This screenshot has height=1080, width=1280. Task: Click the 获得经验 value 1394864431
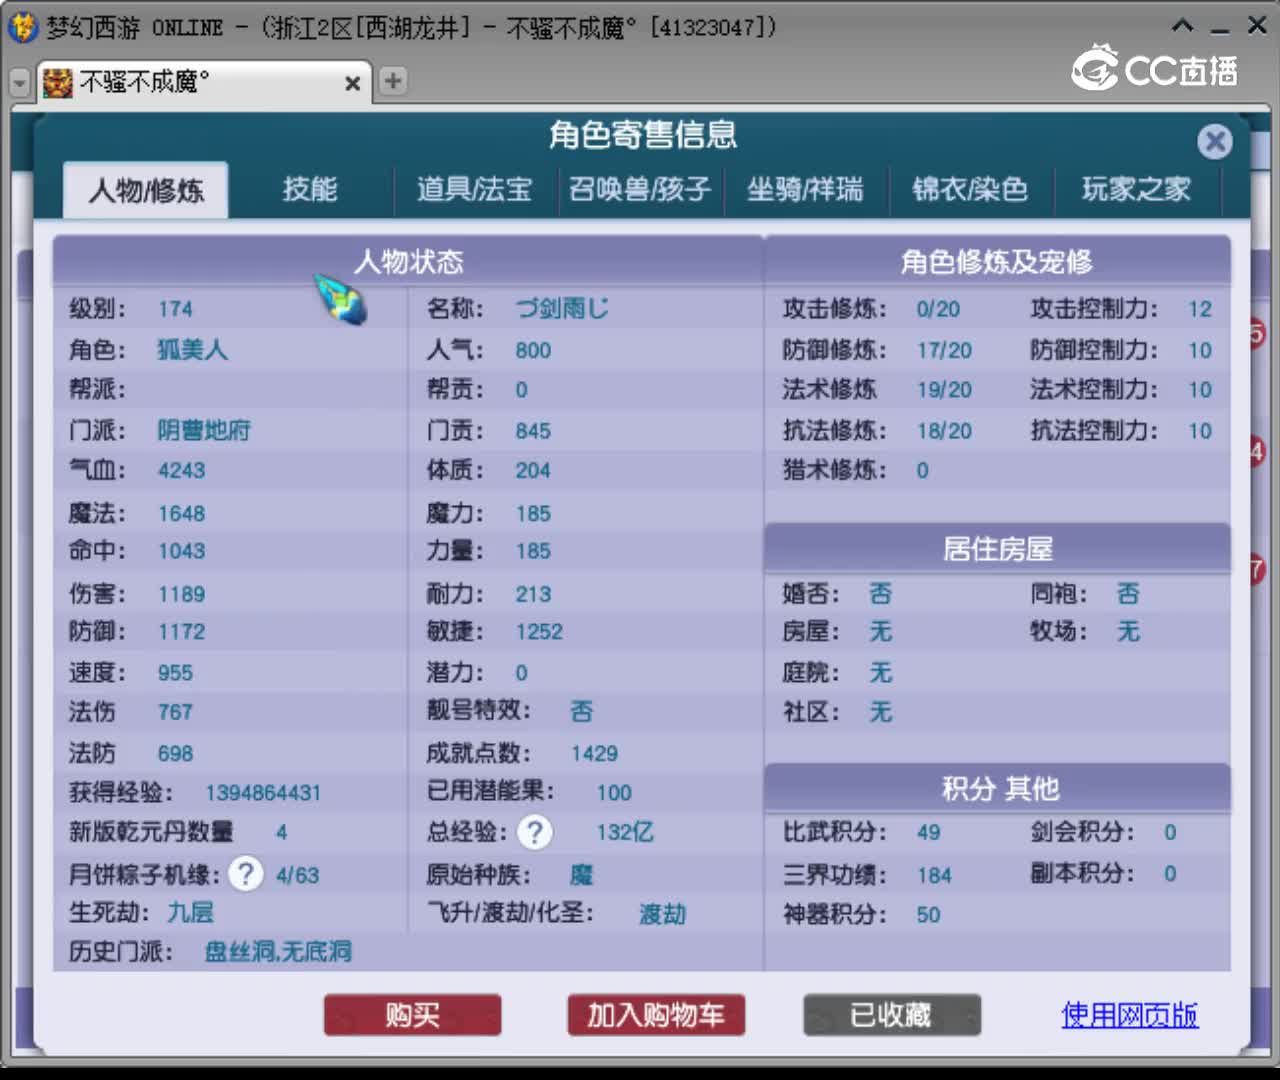point(263,793)
